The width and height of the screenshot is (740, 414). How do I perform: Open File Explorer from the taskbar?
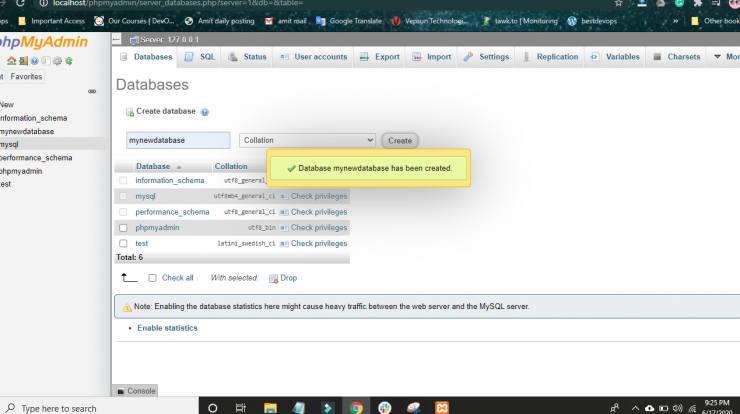(270, 408)
